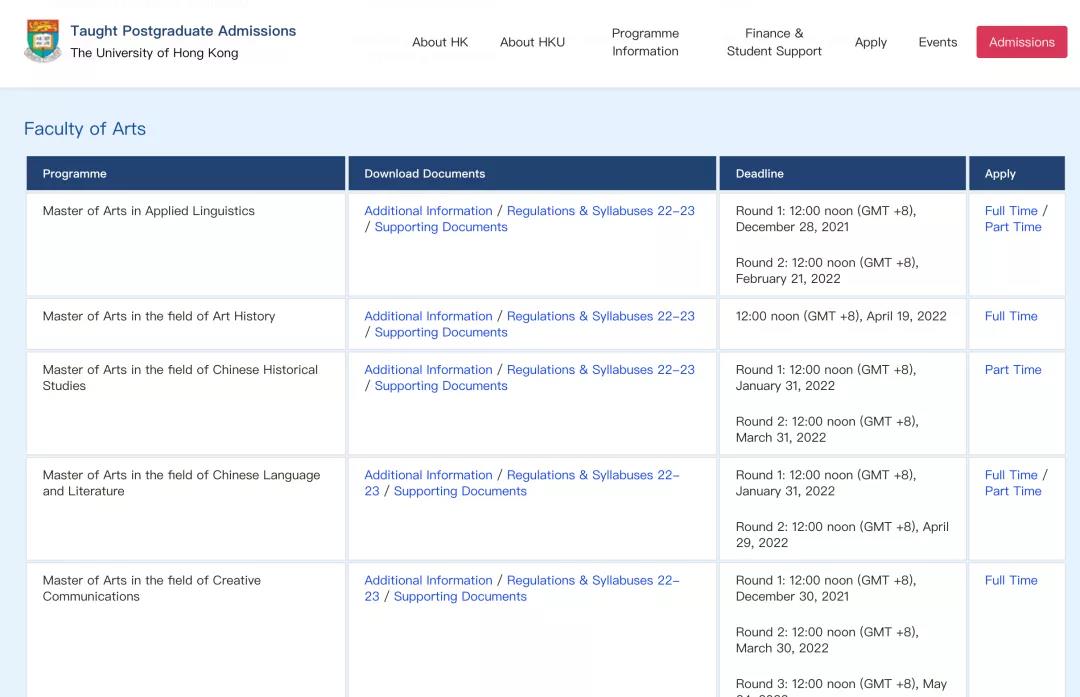
Task: Open Supporting Documents for Chinese Historical Studies
Action: point(441,386)
